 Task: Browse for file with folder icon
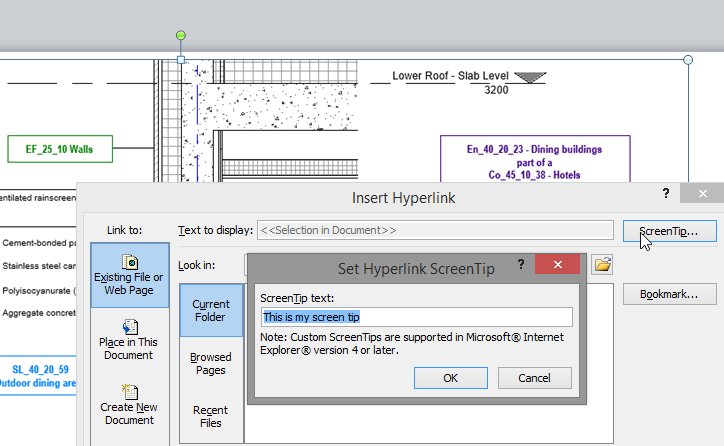click(603, 265)
